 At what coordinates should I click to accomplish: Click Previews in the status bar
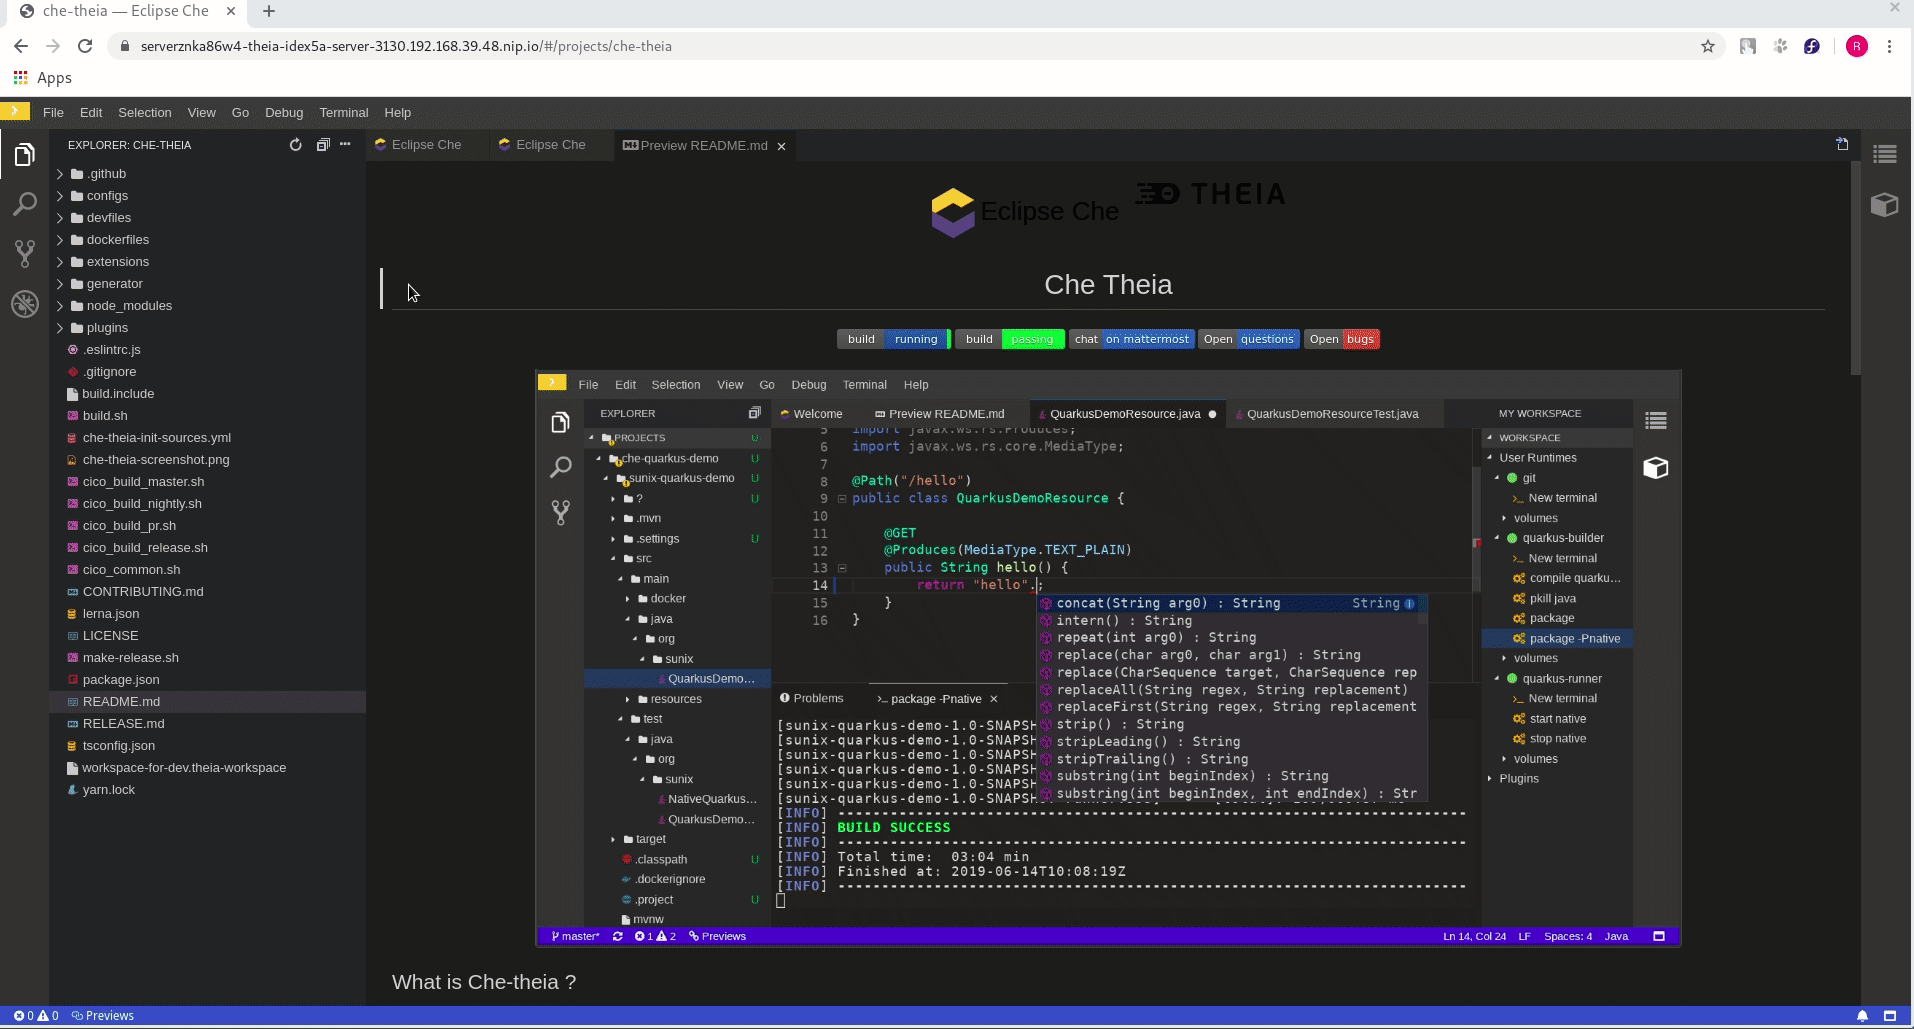tap(103, 1016)
